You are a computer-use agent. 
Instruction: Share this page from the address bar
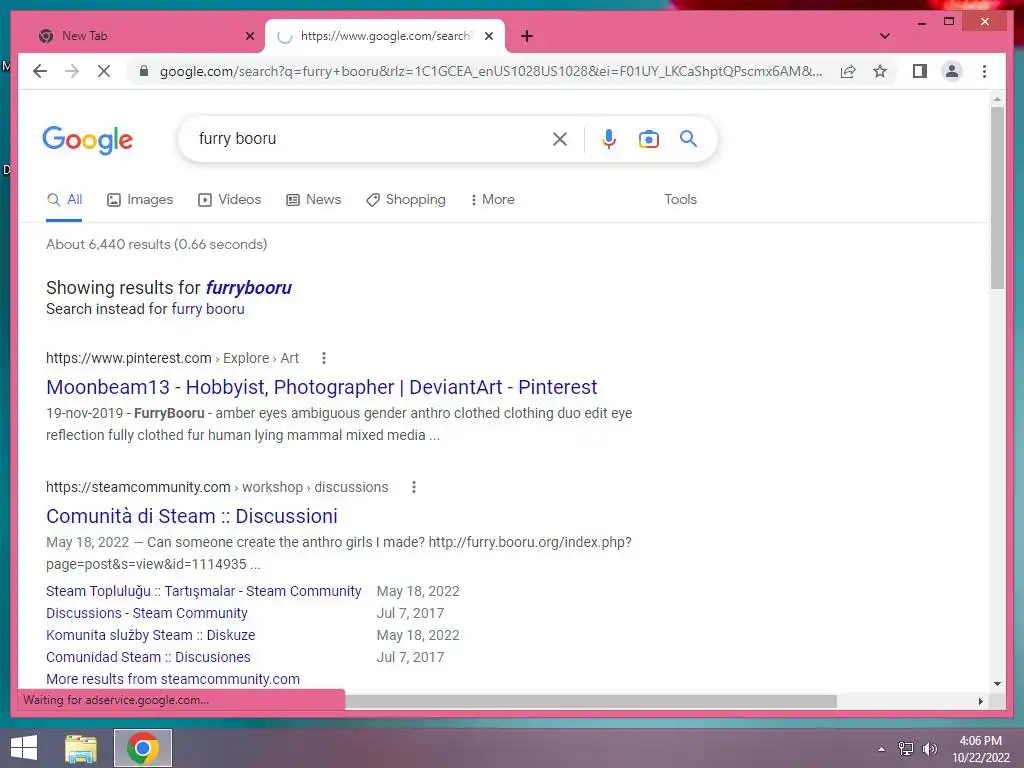point(848,71)
